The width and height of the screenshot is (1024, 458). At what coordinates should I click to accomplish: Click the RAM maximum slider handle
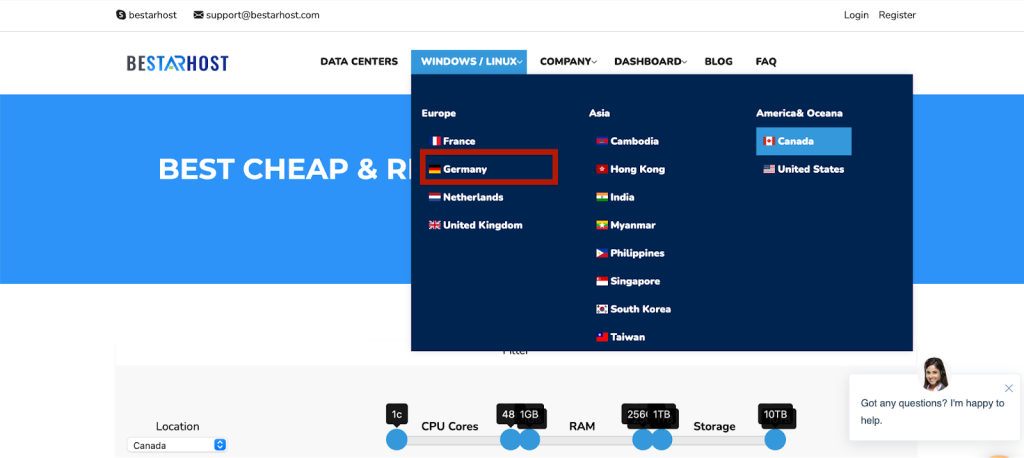pyautogui.click(x=643, y=440)
